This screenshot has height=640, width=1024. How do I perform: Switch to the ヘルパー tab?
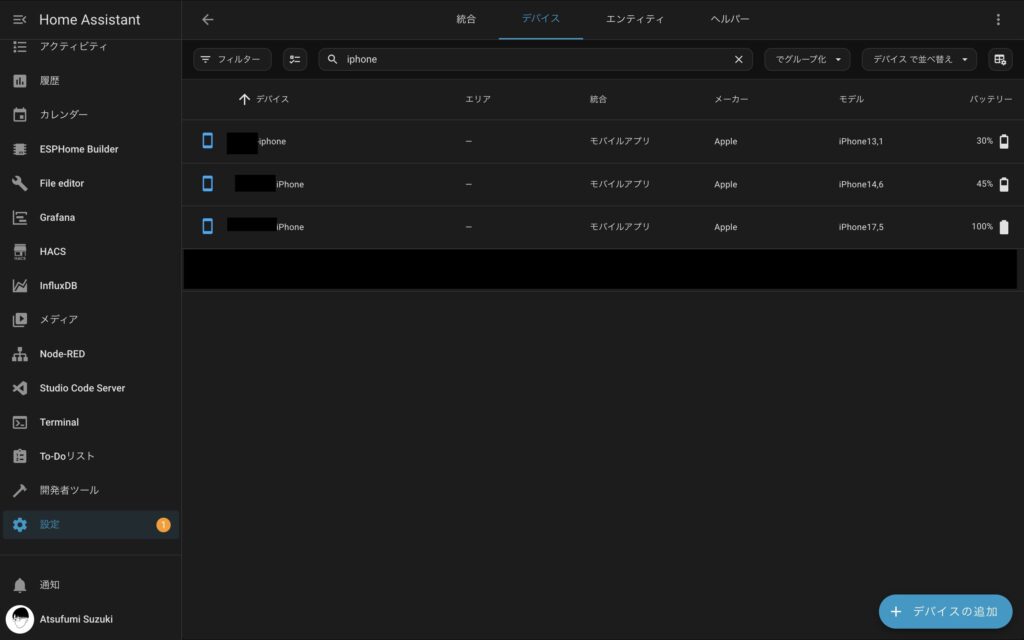point(730,20)
